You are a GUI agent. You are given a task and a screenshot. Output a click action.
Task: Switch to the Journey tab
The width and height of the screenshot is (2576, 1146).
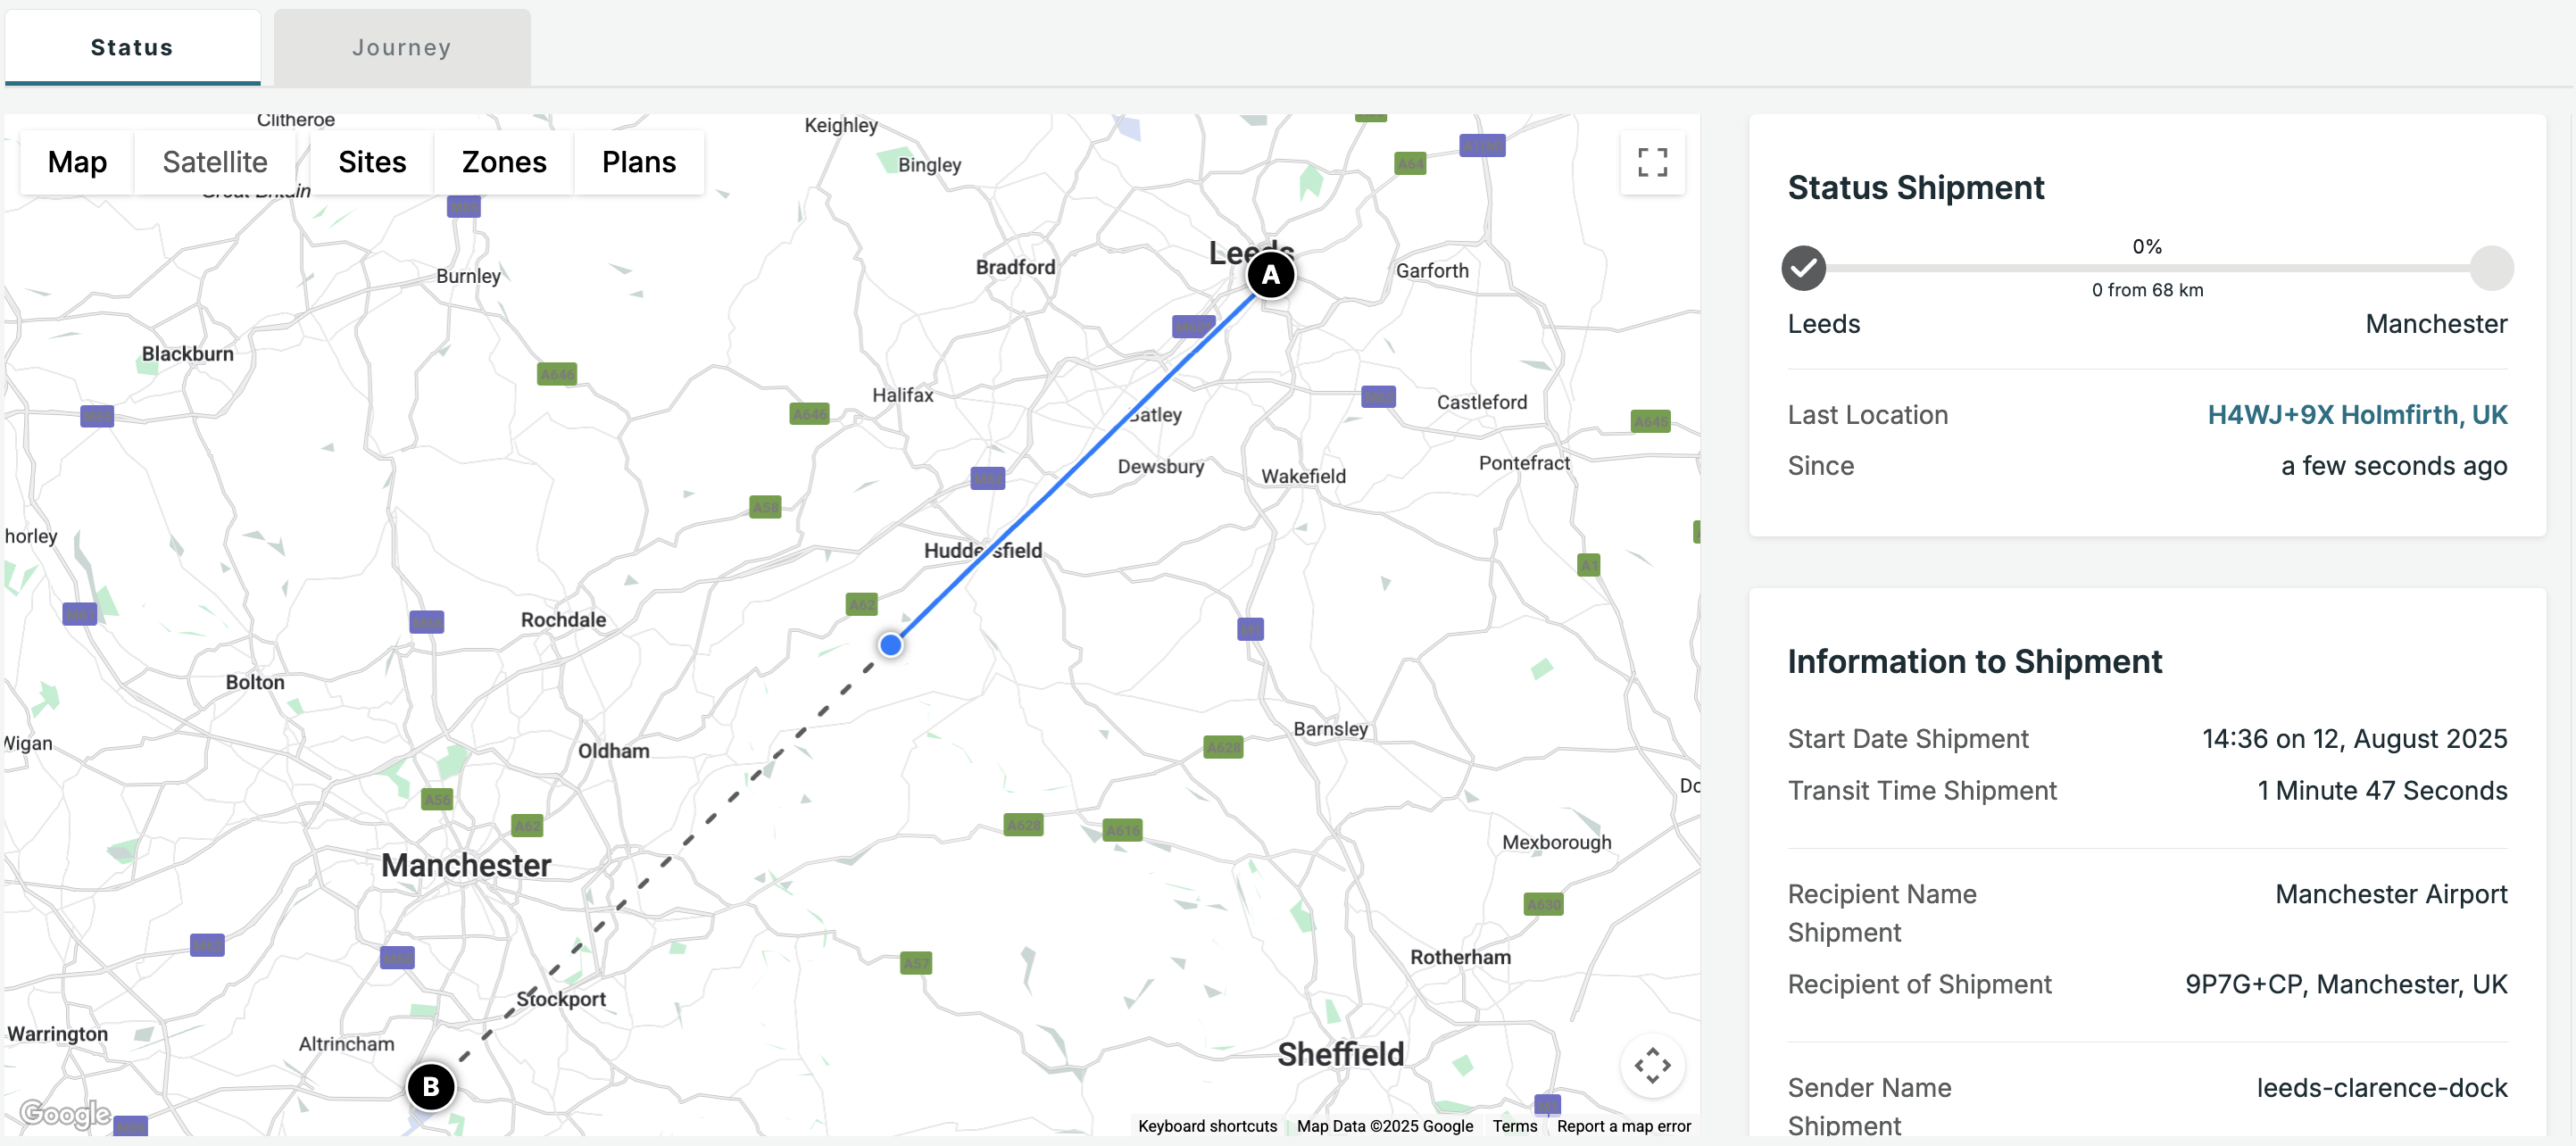point(402,47)
